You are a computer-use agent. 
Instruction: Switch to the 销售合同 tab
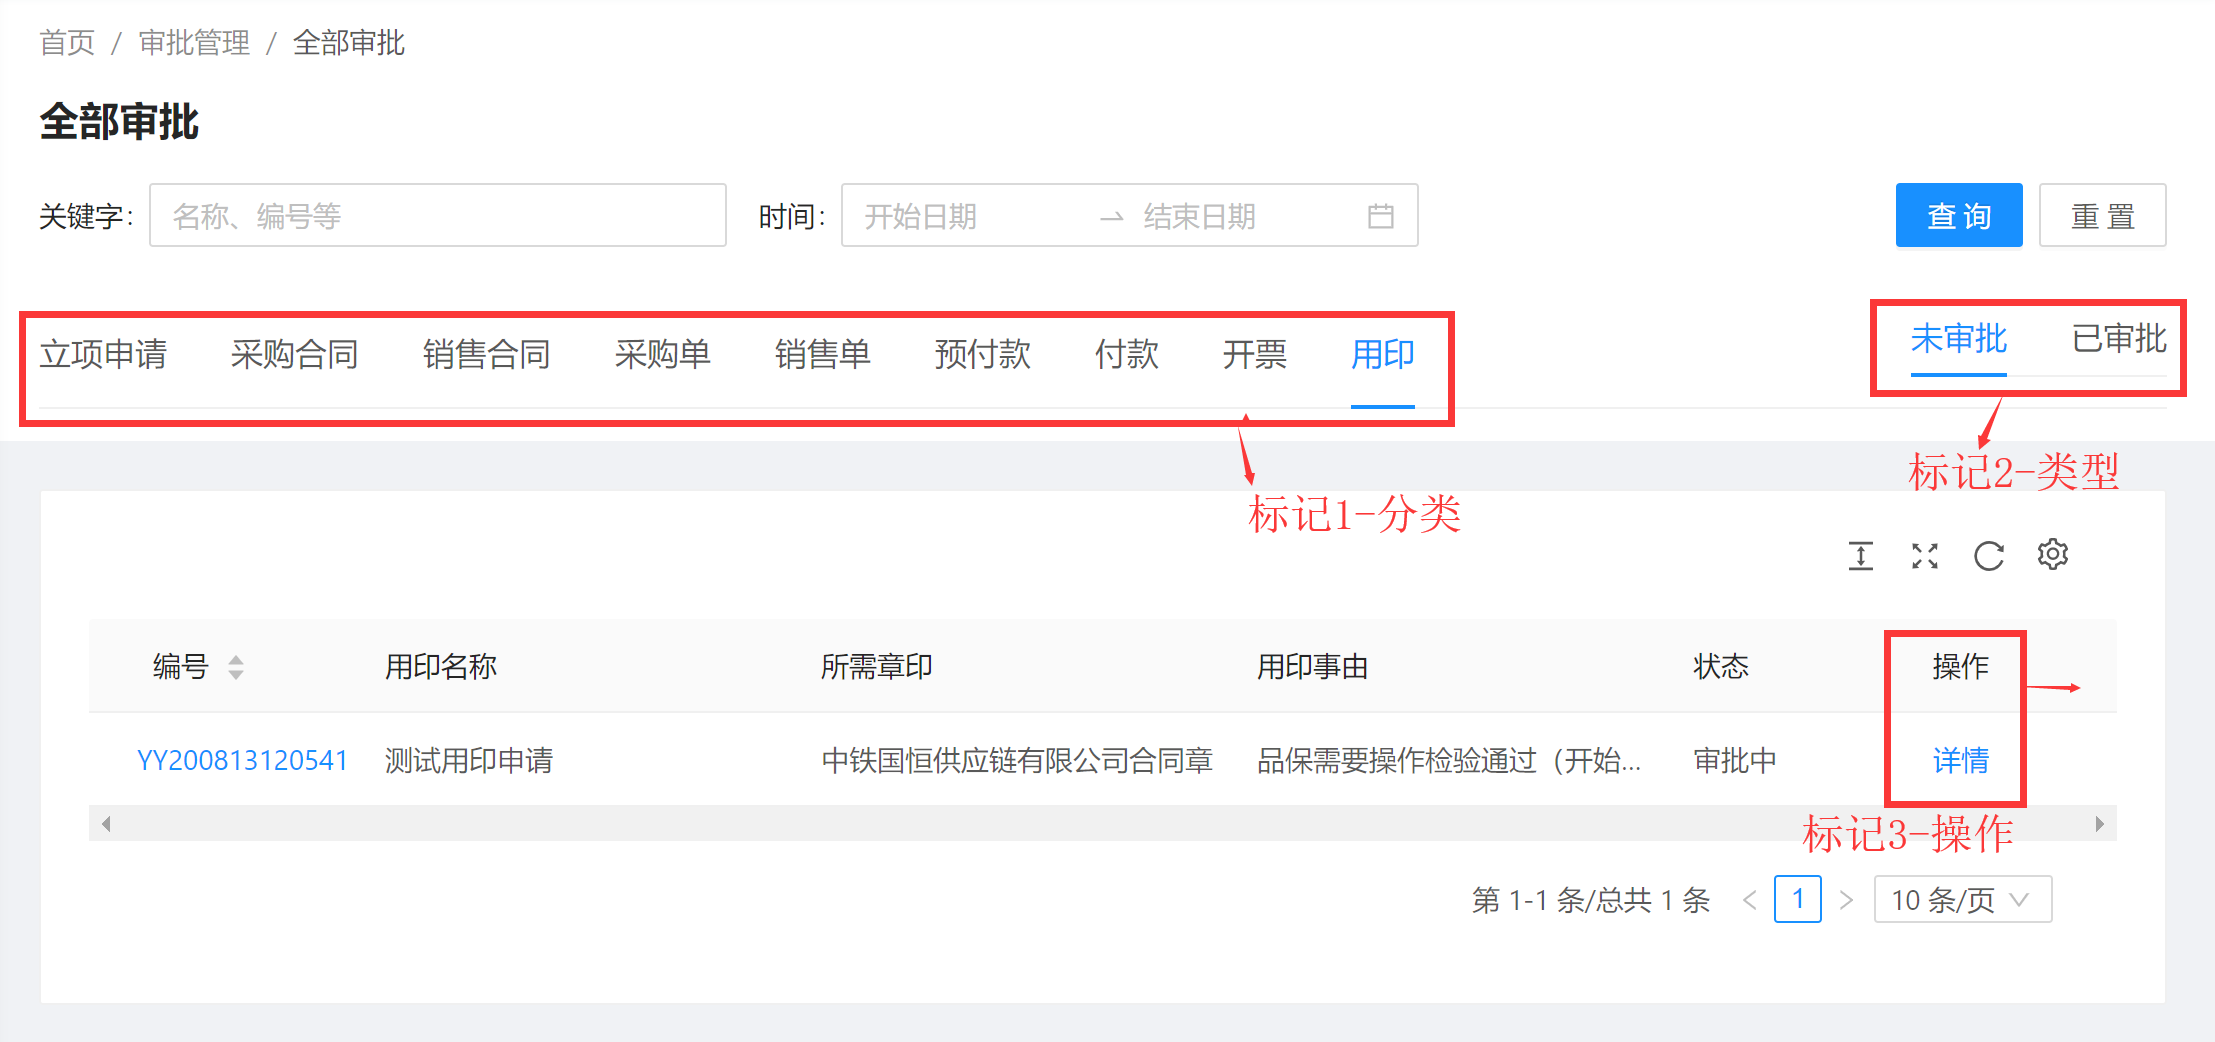tap(486, 354)
